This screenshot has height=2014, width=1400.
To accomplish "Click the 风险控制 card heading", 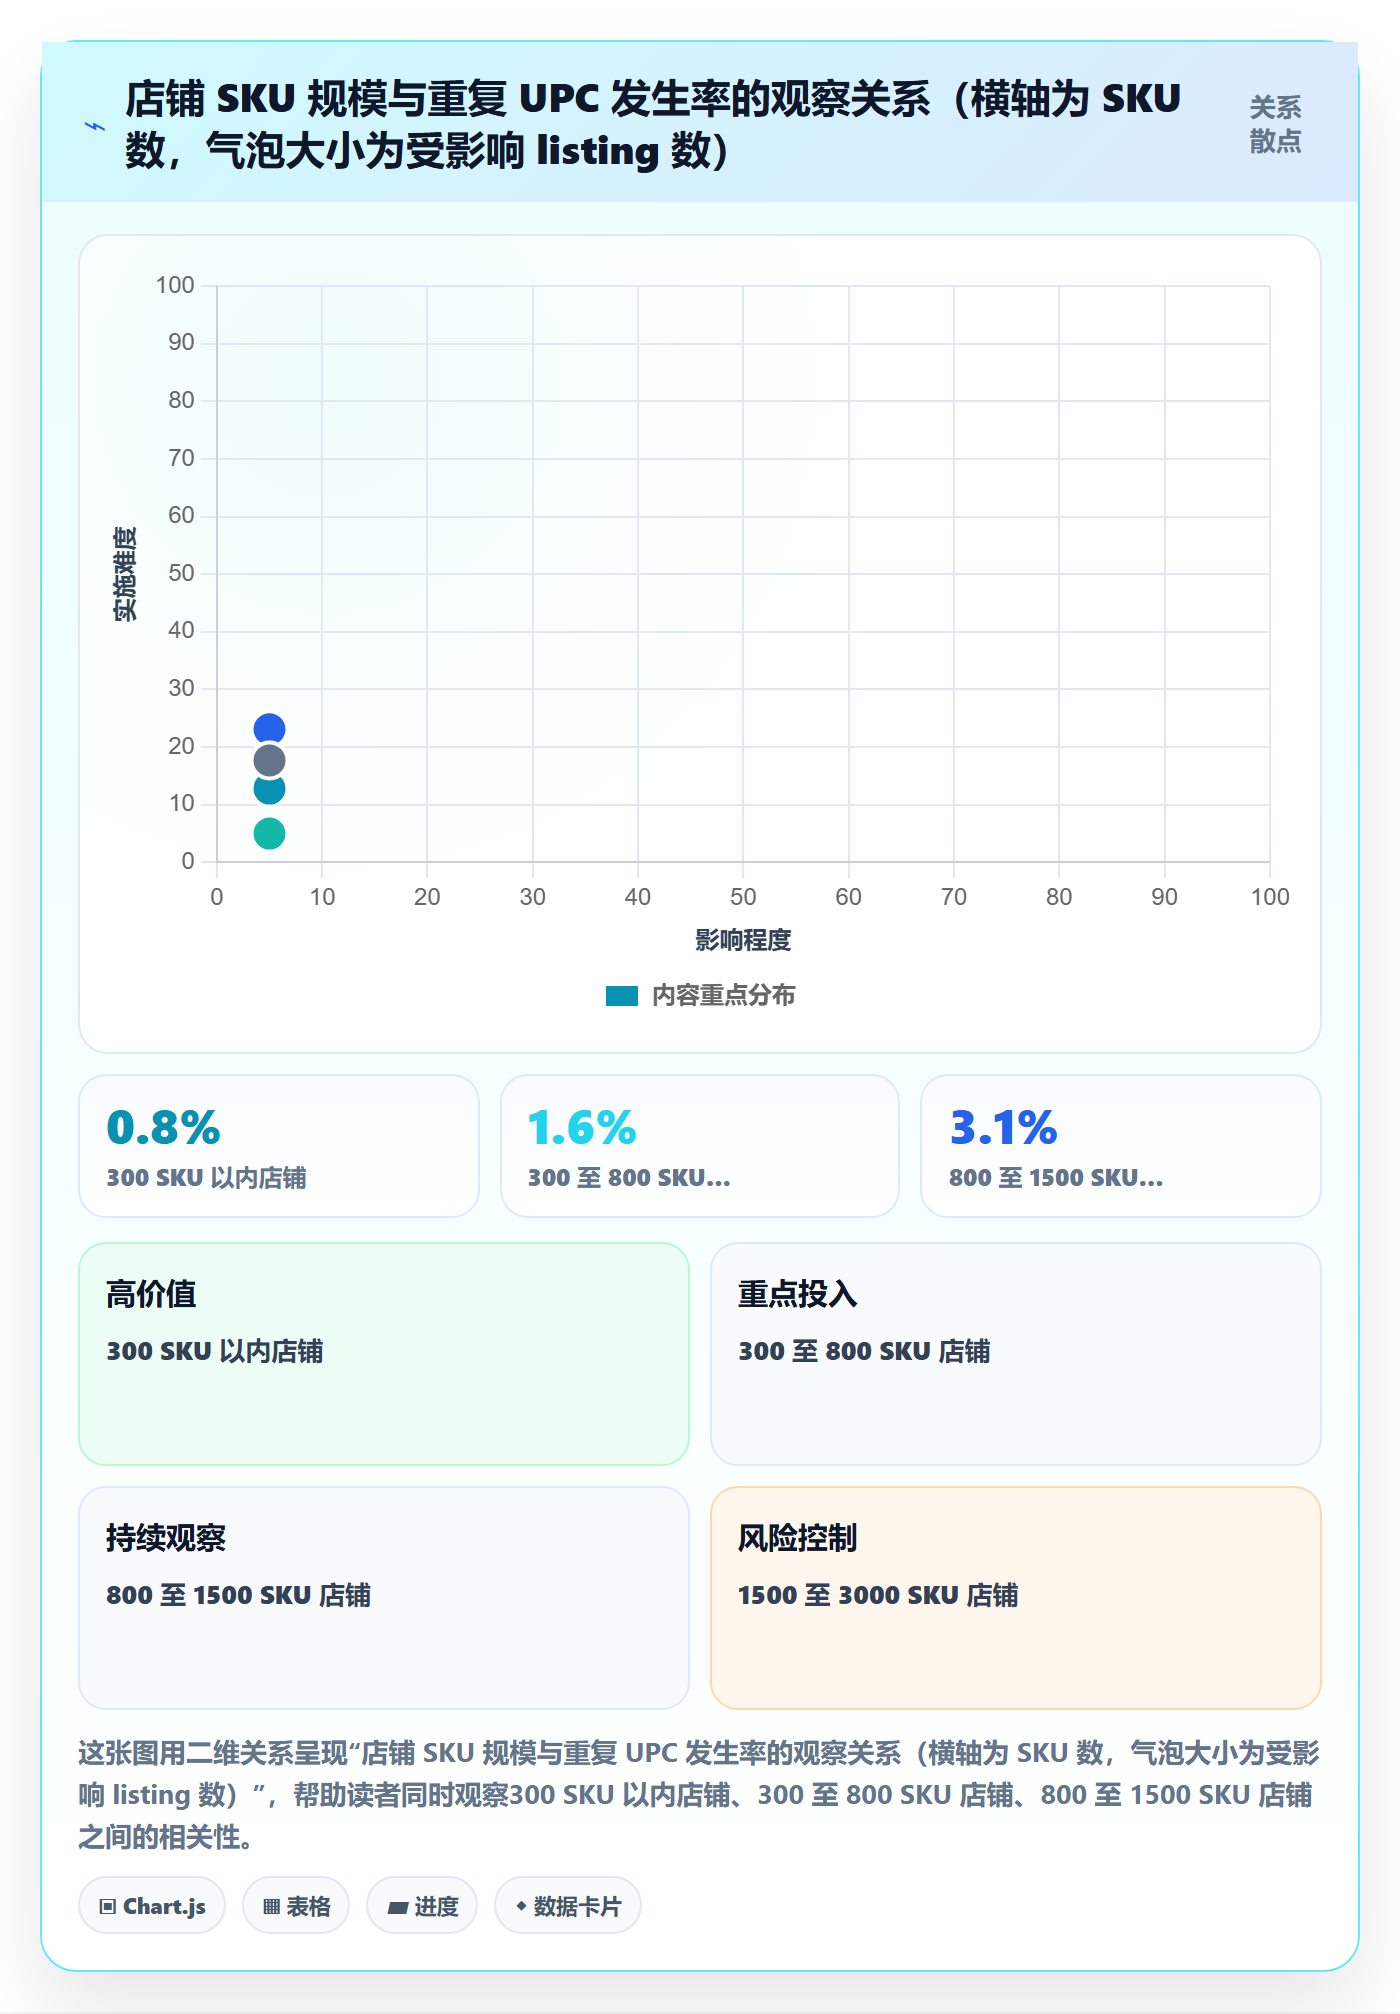I will click(x=798, y=1538).
